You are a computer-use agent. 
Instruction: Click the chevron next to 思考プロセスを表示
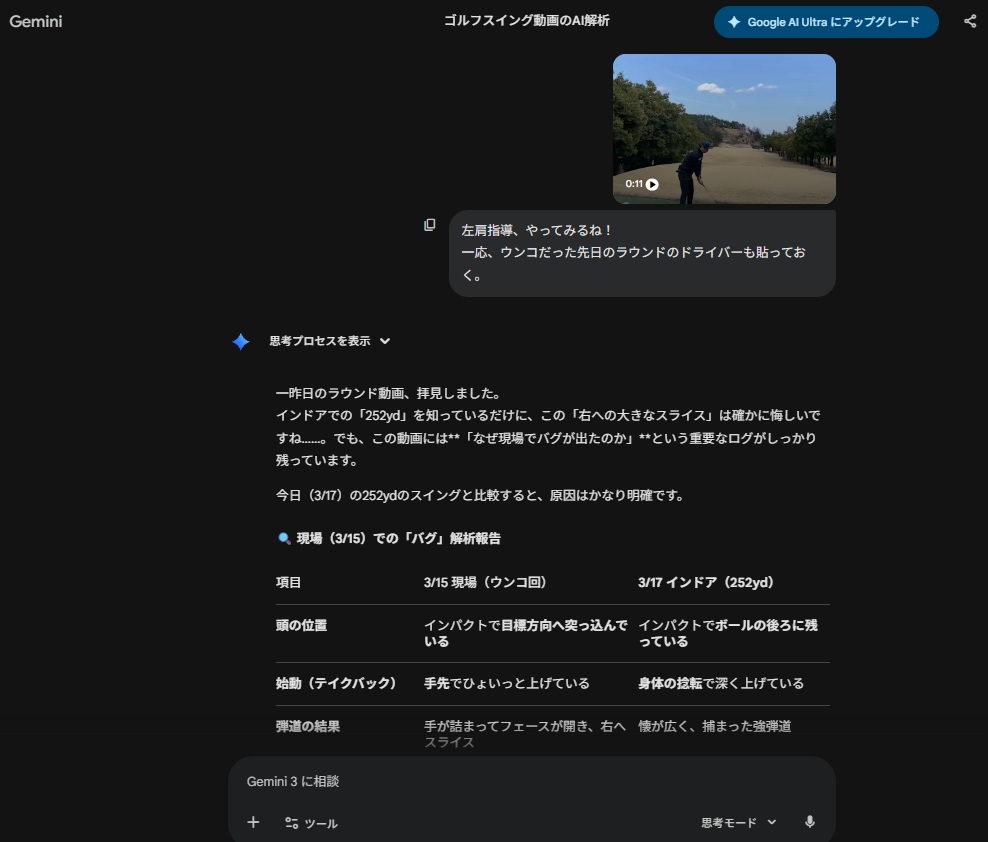tap(385, 341)
